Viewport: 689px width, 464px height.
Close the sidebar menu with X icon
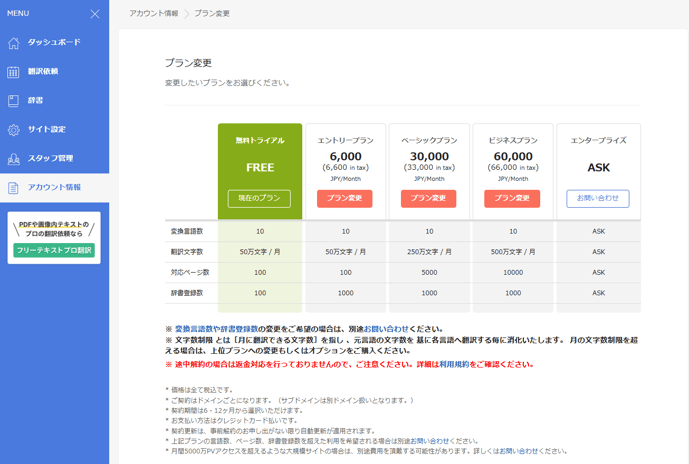(95, 14)
